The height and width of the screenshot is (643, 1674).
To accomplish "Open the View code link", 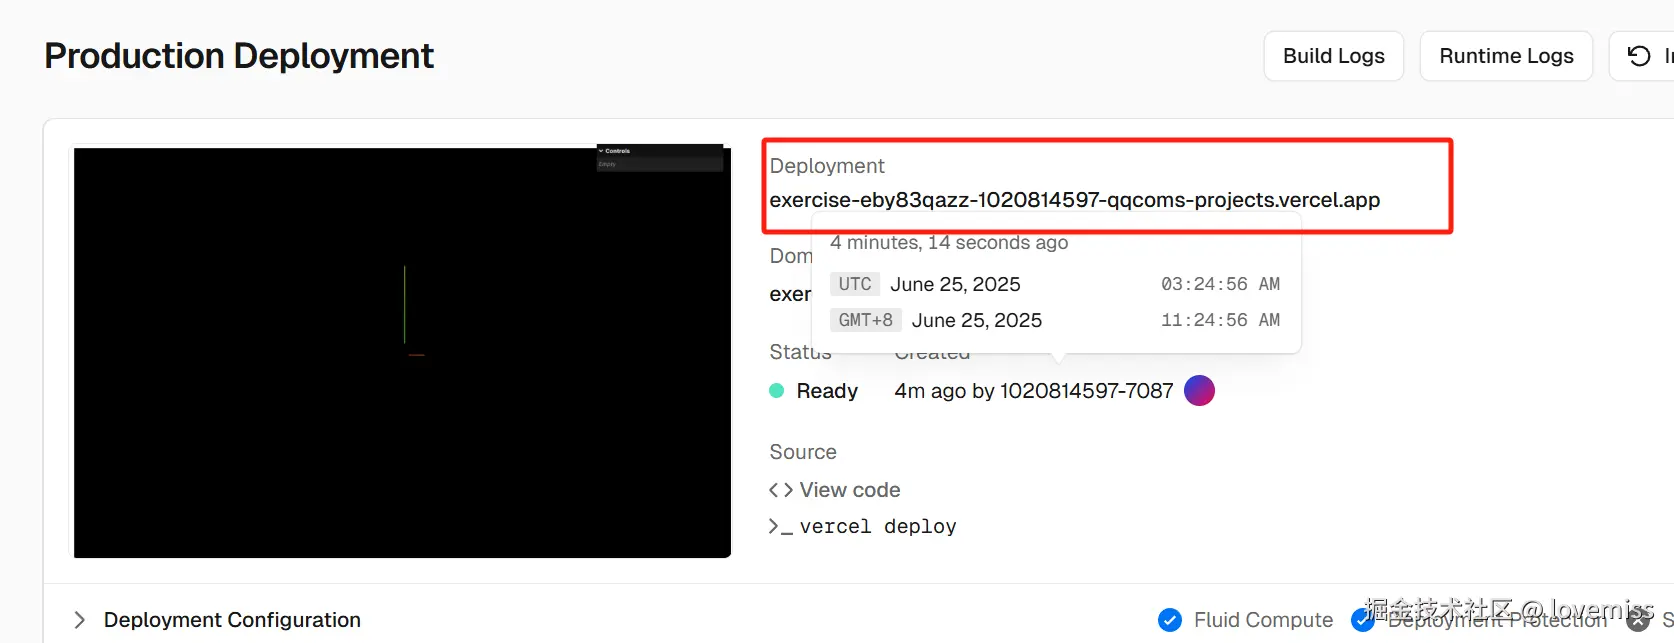I will (x=850, y=490).
